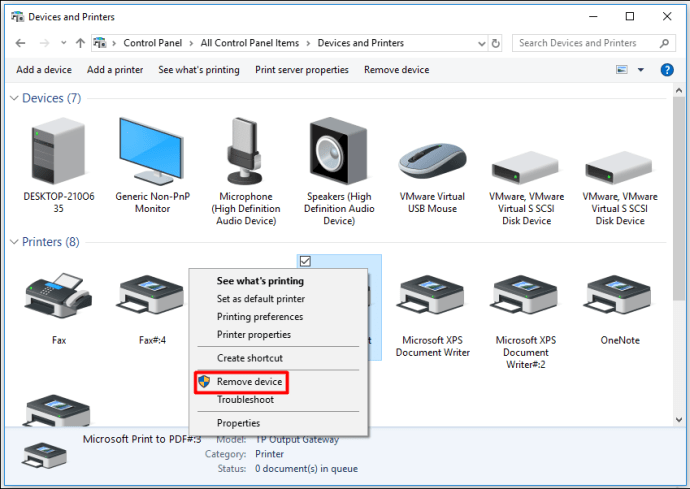
Task: Select the Microphone High Definition Audio Device icon
Action: tap(245, 151)
